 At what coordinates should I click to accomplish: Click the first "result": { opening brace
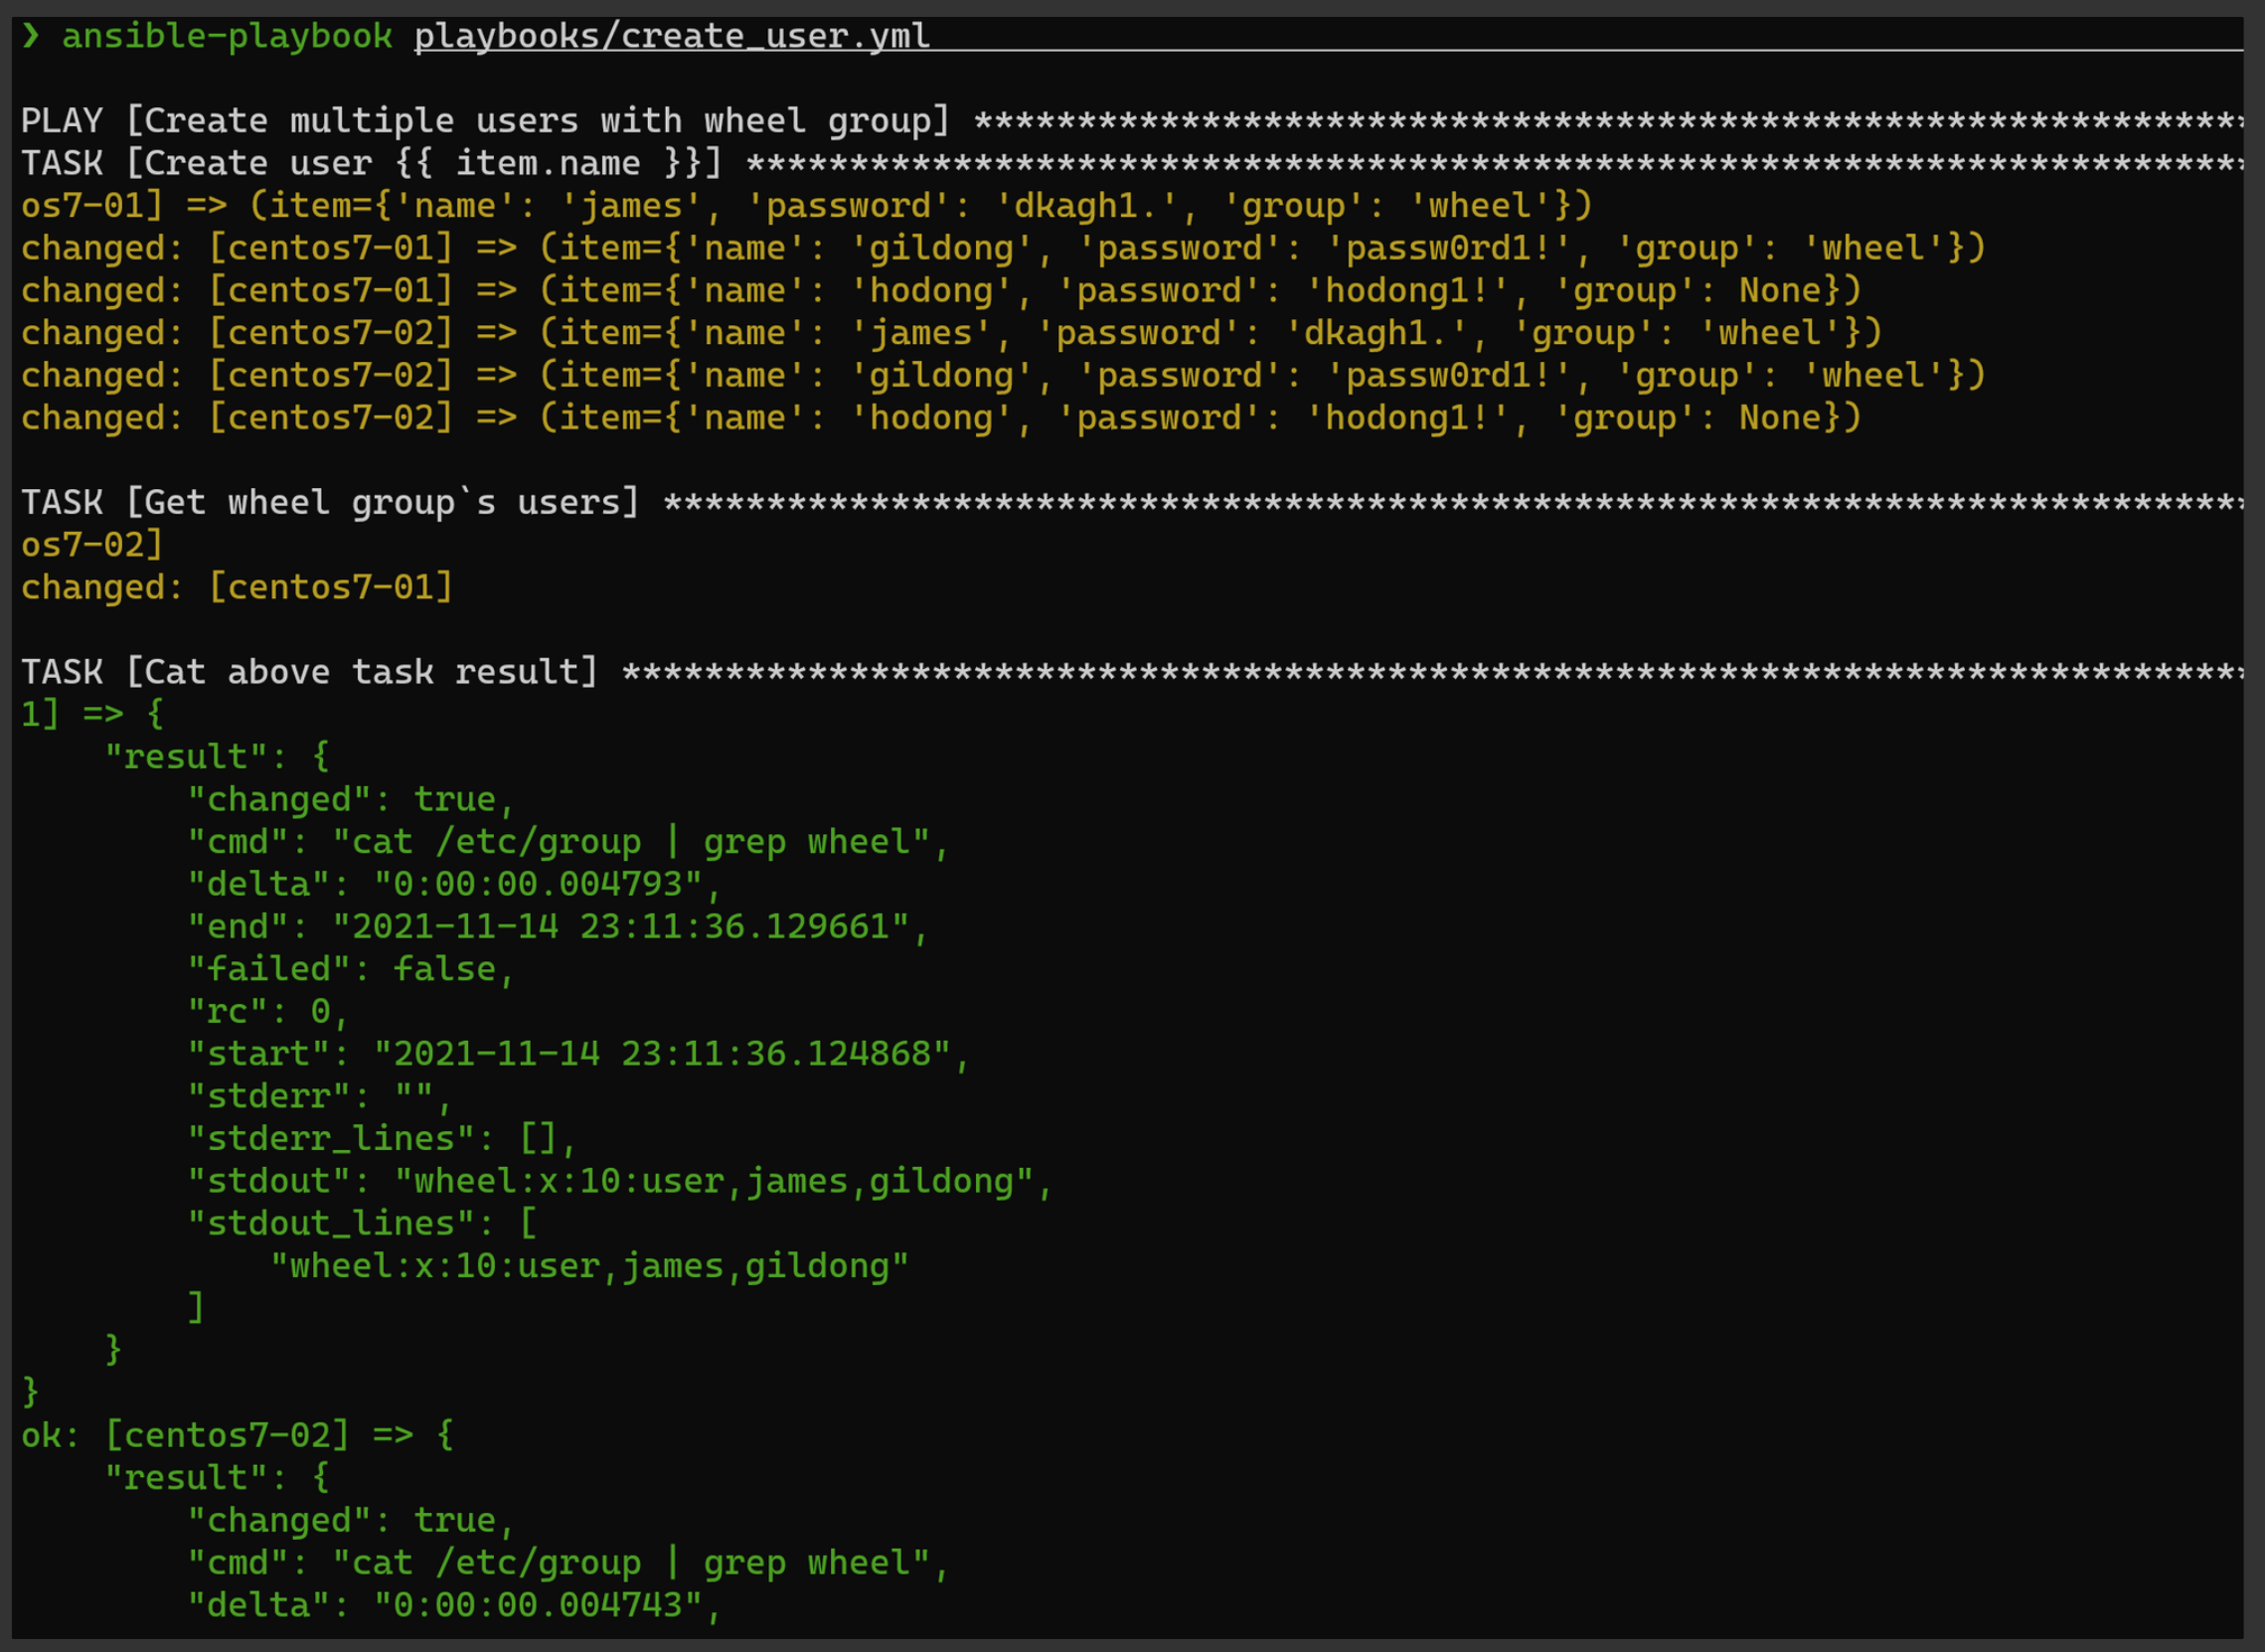[321, 757]
